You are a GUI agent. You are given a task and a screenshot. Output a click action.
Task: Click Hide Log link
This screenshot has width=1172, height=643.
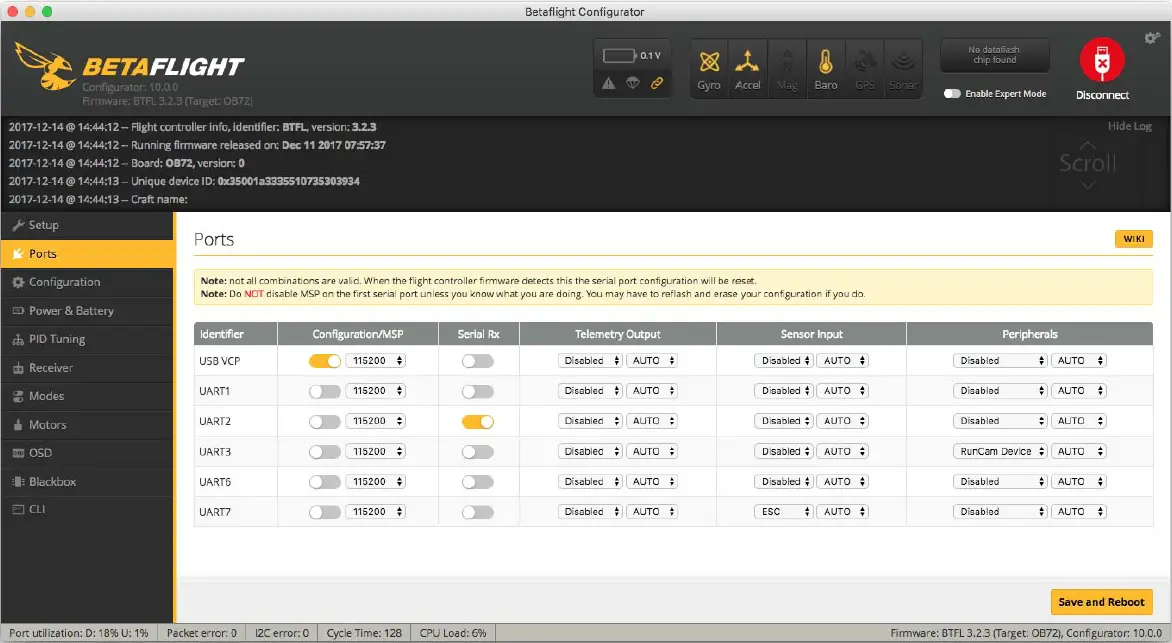pyautogui.click(x=1129, y=126)
